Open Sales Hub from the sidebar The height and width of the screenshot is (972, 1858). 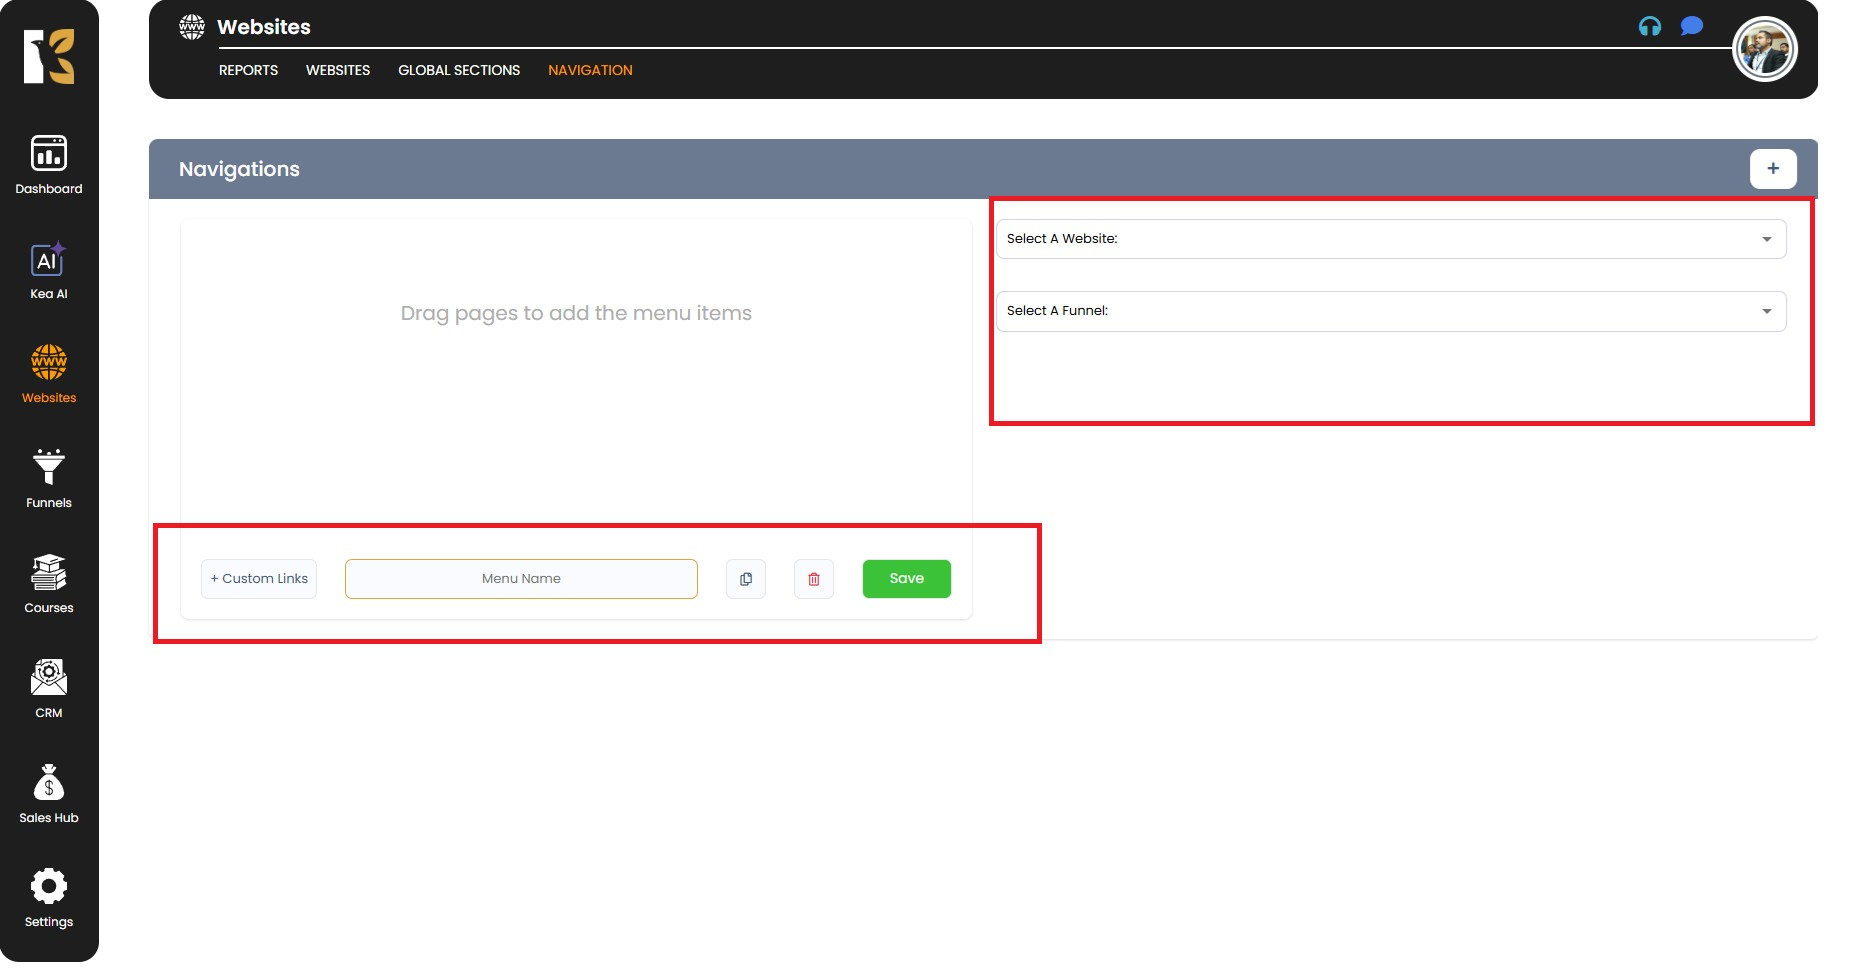(49, 793)
